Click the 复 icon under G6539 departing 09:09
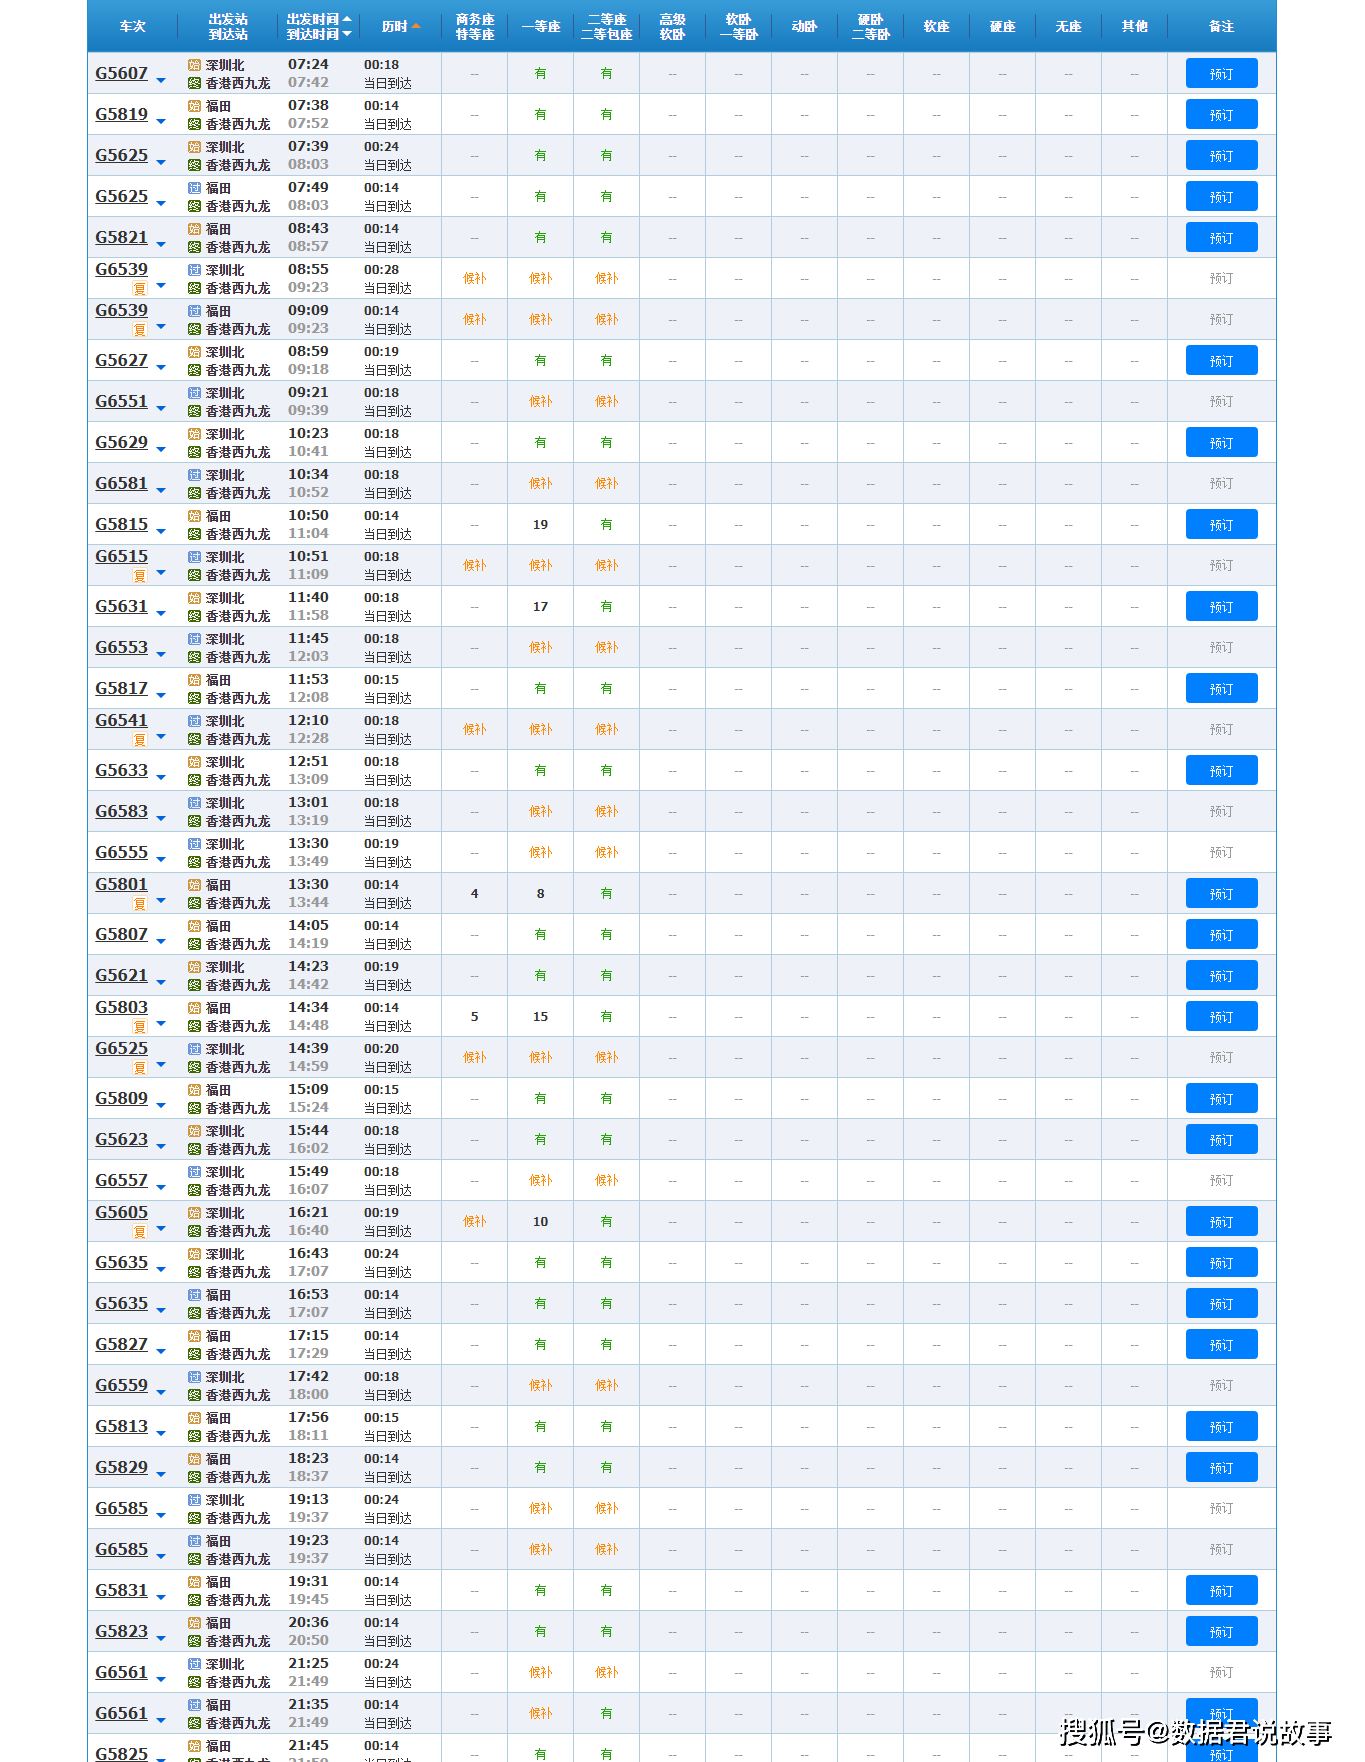Screen dimensions: 1365x1762 point(140,330)
